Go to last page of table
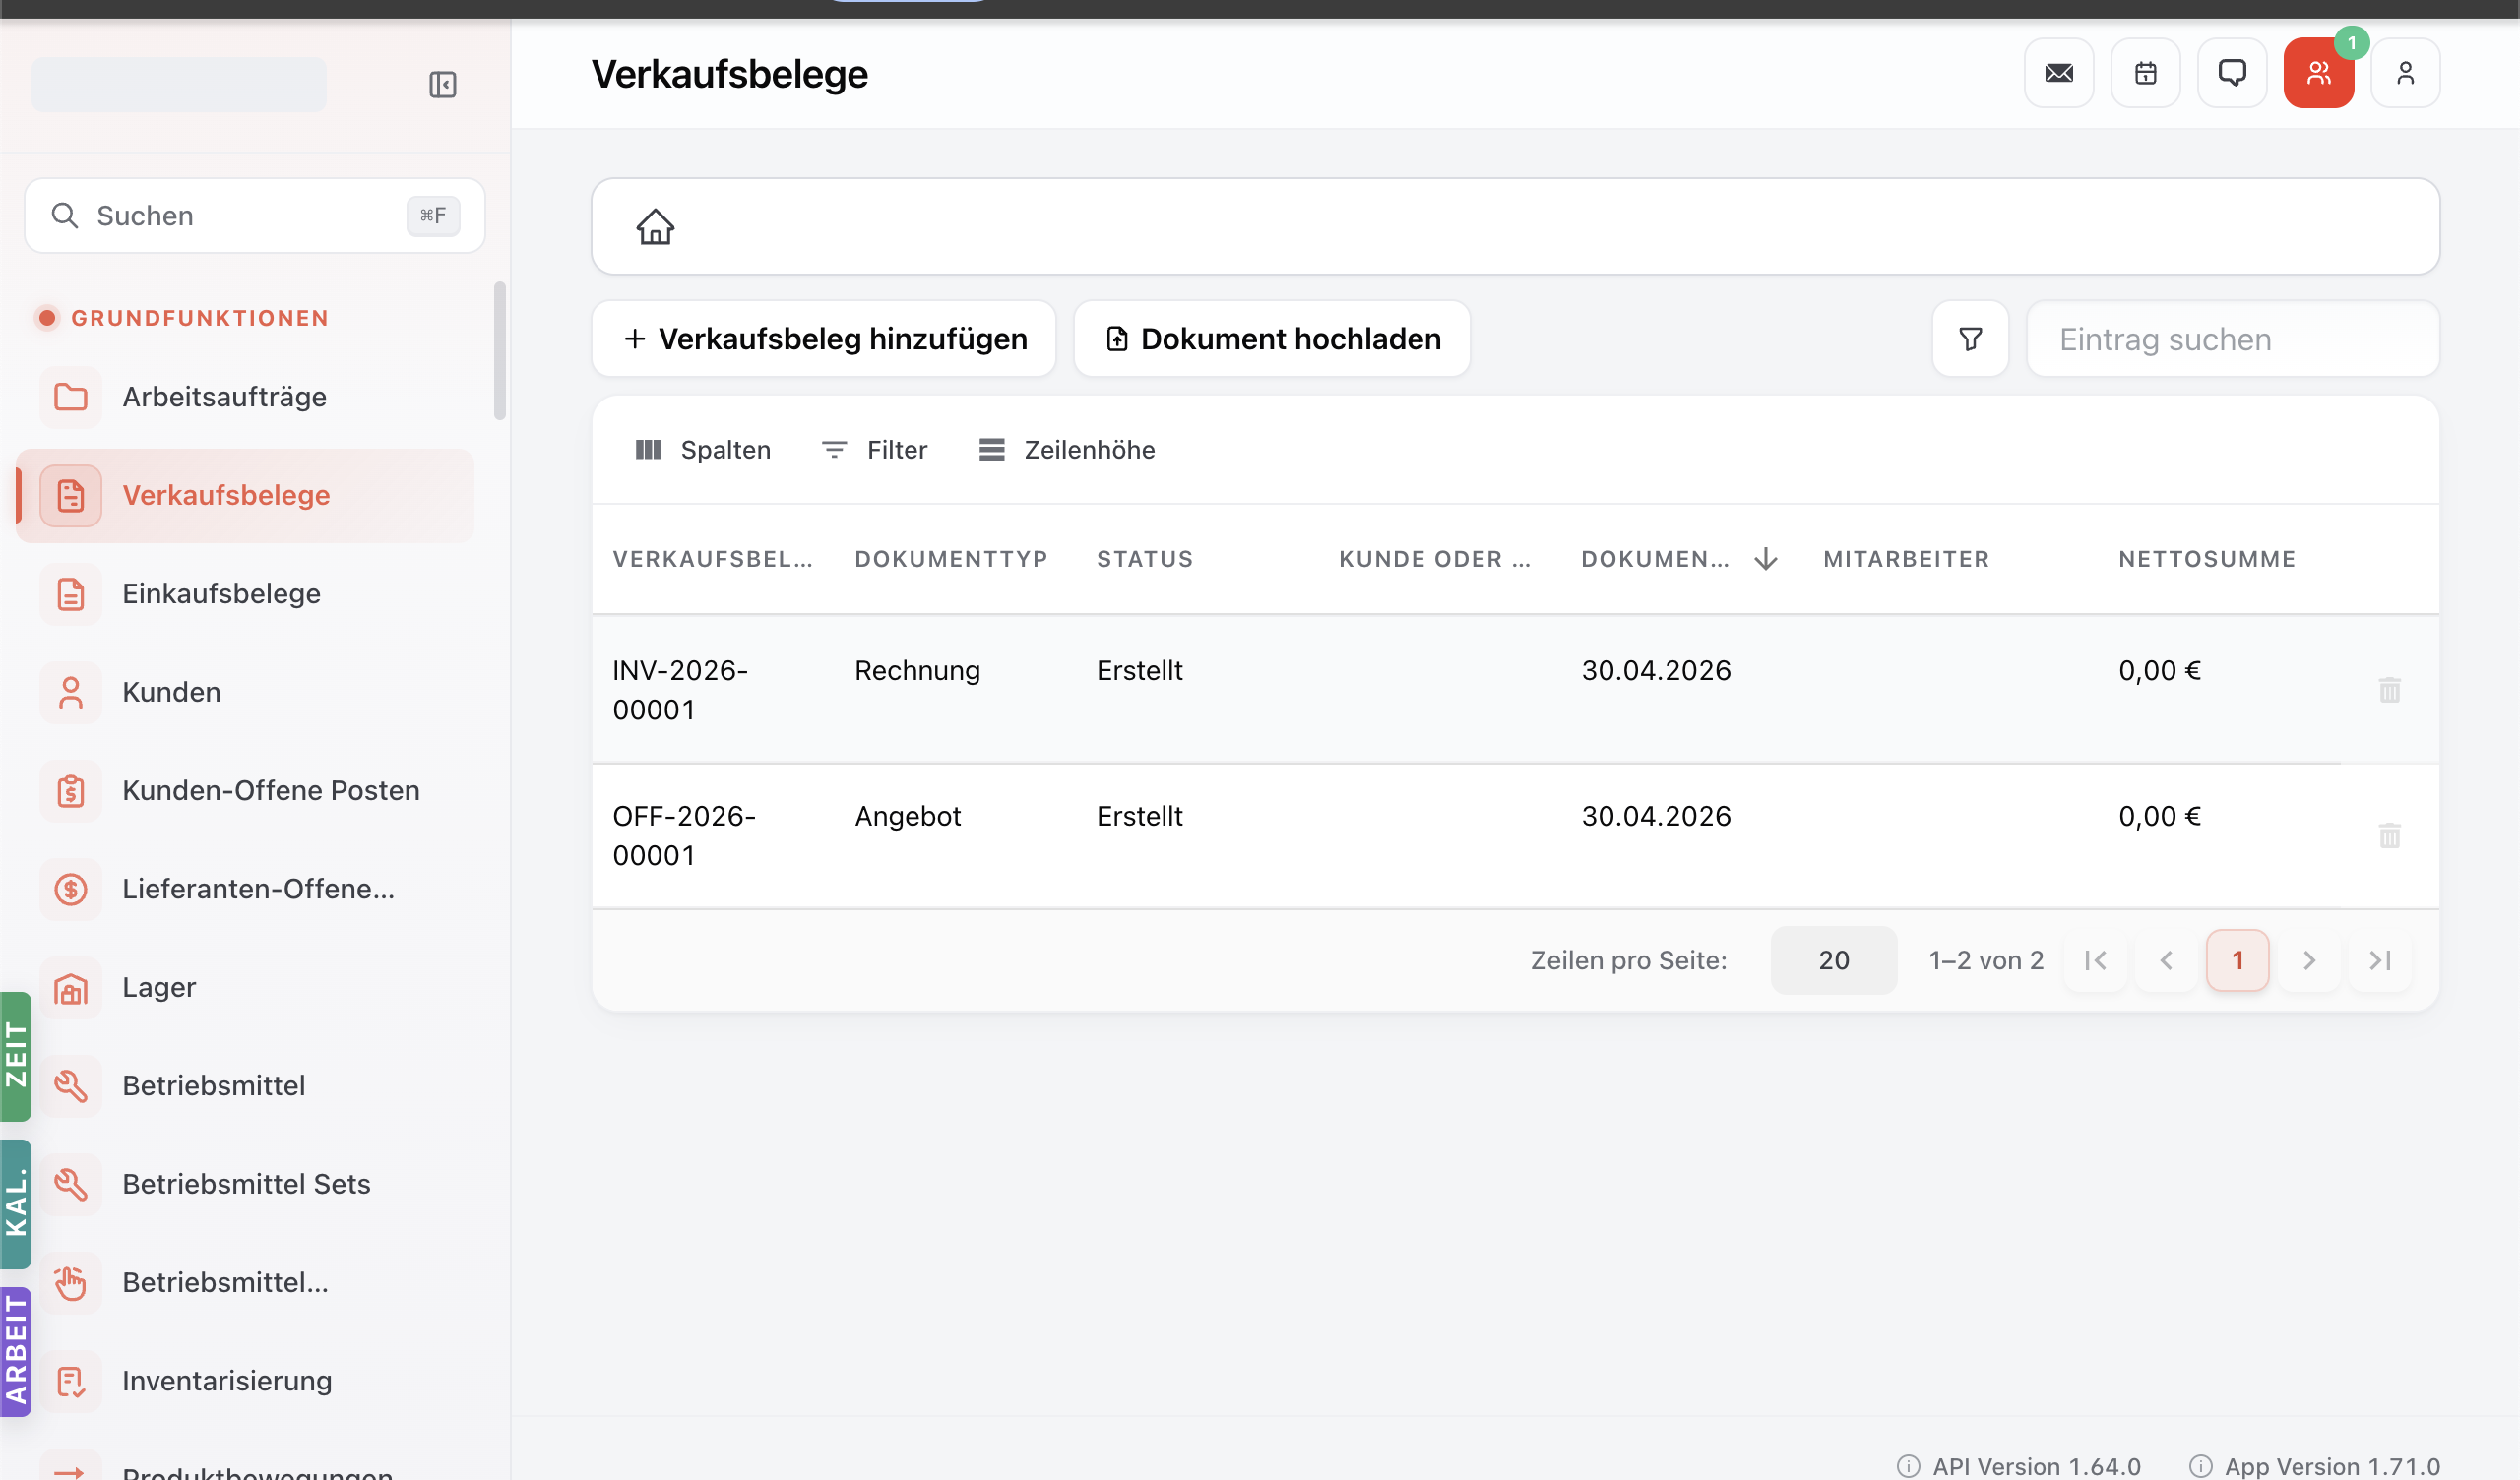This screenshot has height=1480, width=2520. point(2379,960)
